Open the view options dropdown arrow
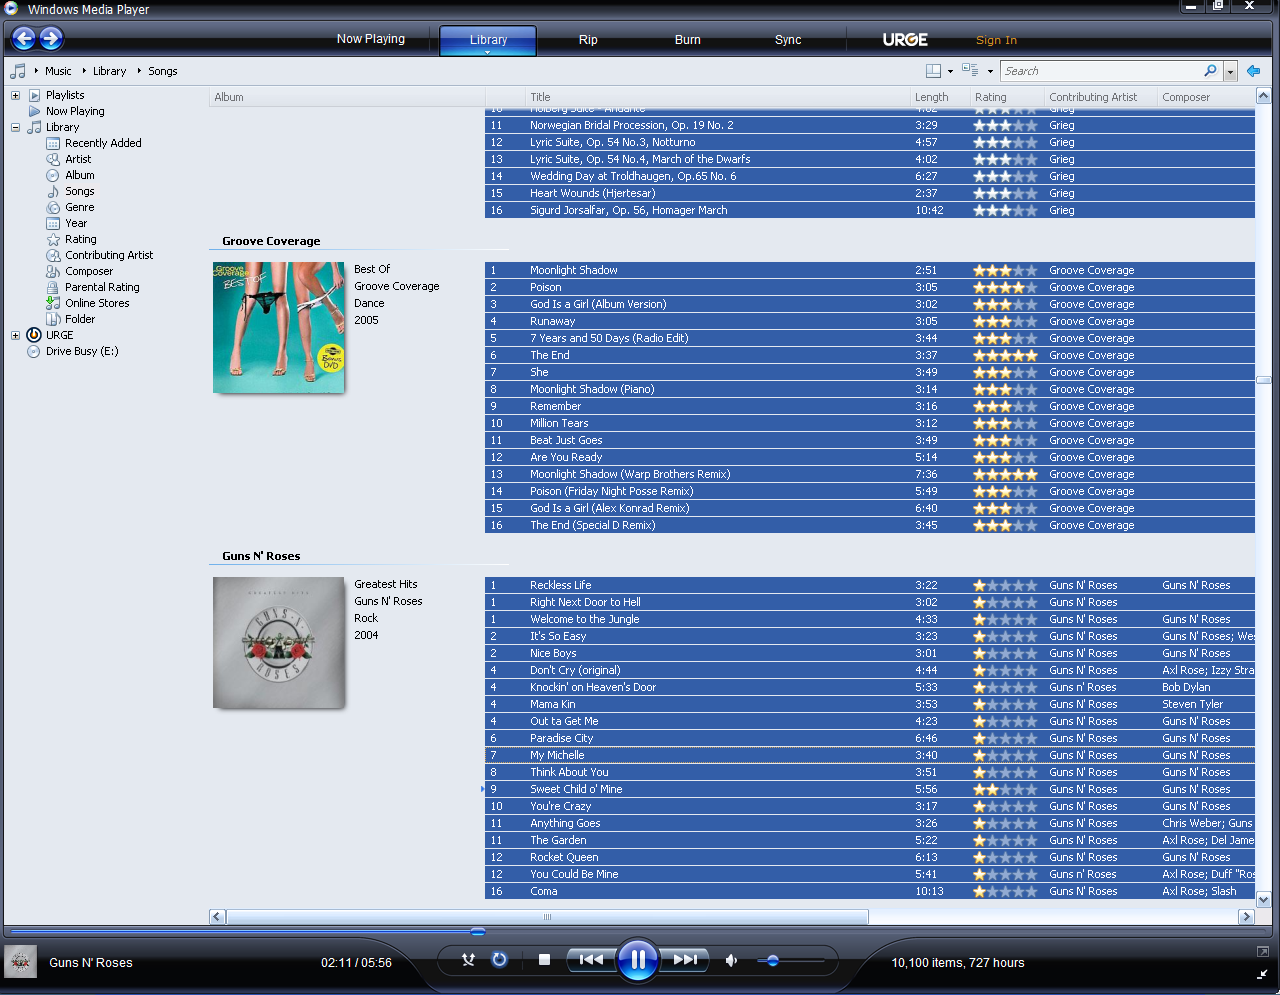 pos(990,72)
